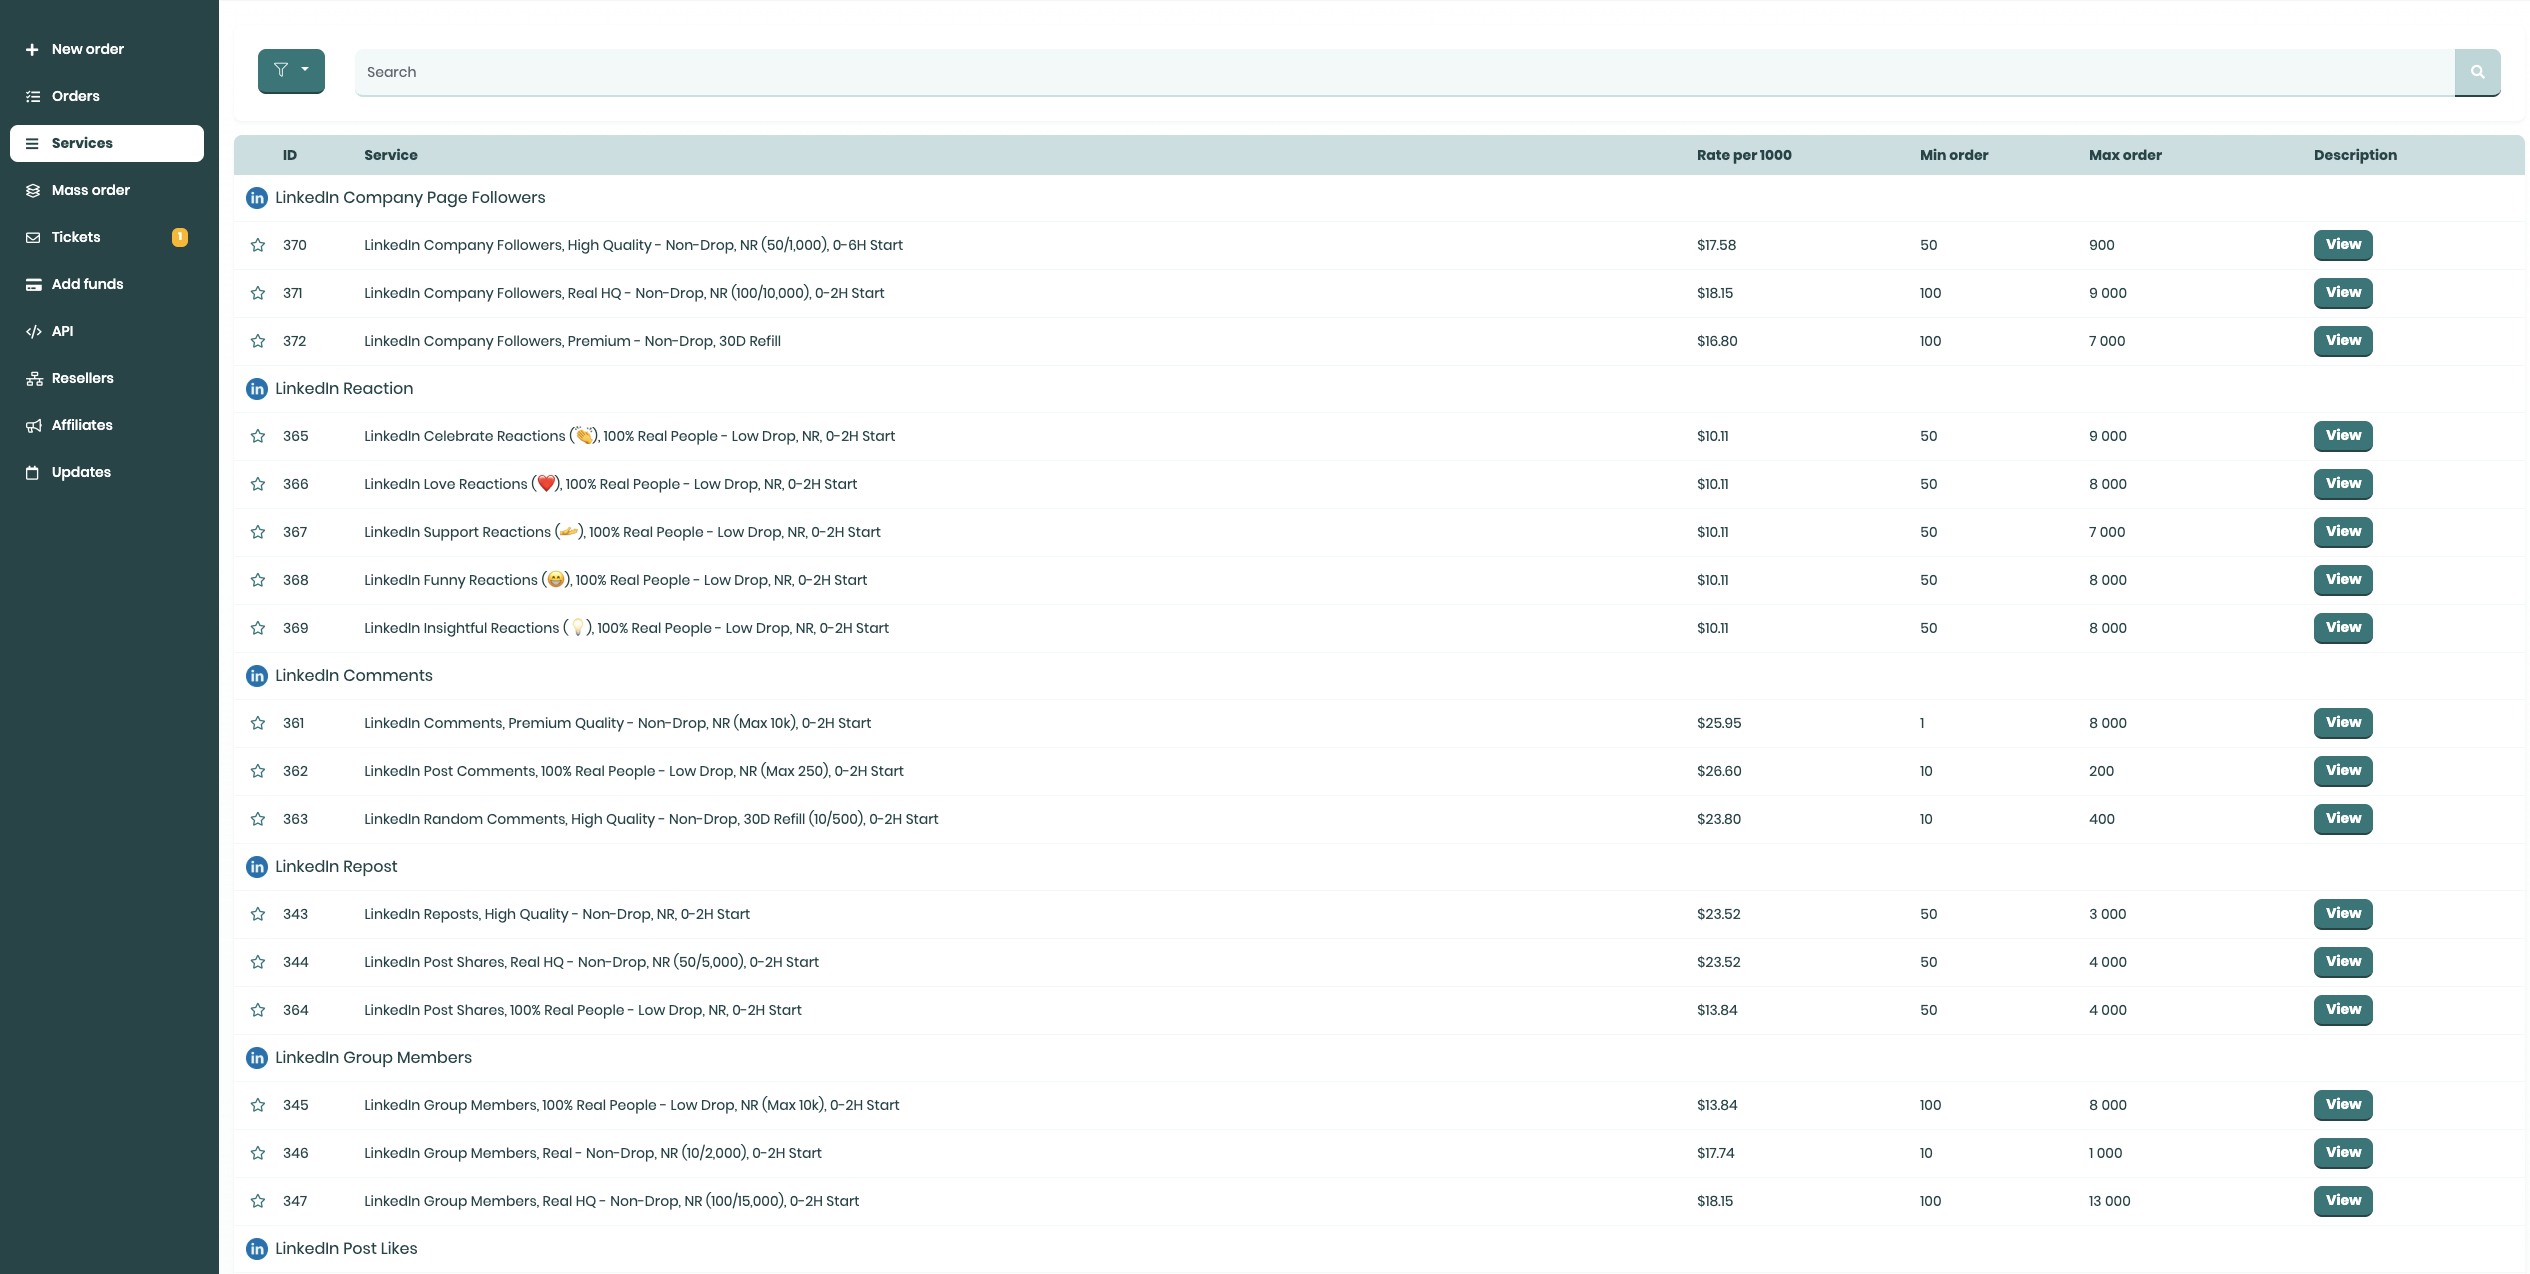This screenshot has width=2530, height=1274.
Task: Click the LinkedIn Post Likes category heading
Action: [x=346, y=1249]
